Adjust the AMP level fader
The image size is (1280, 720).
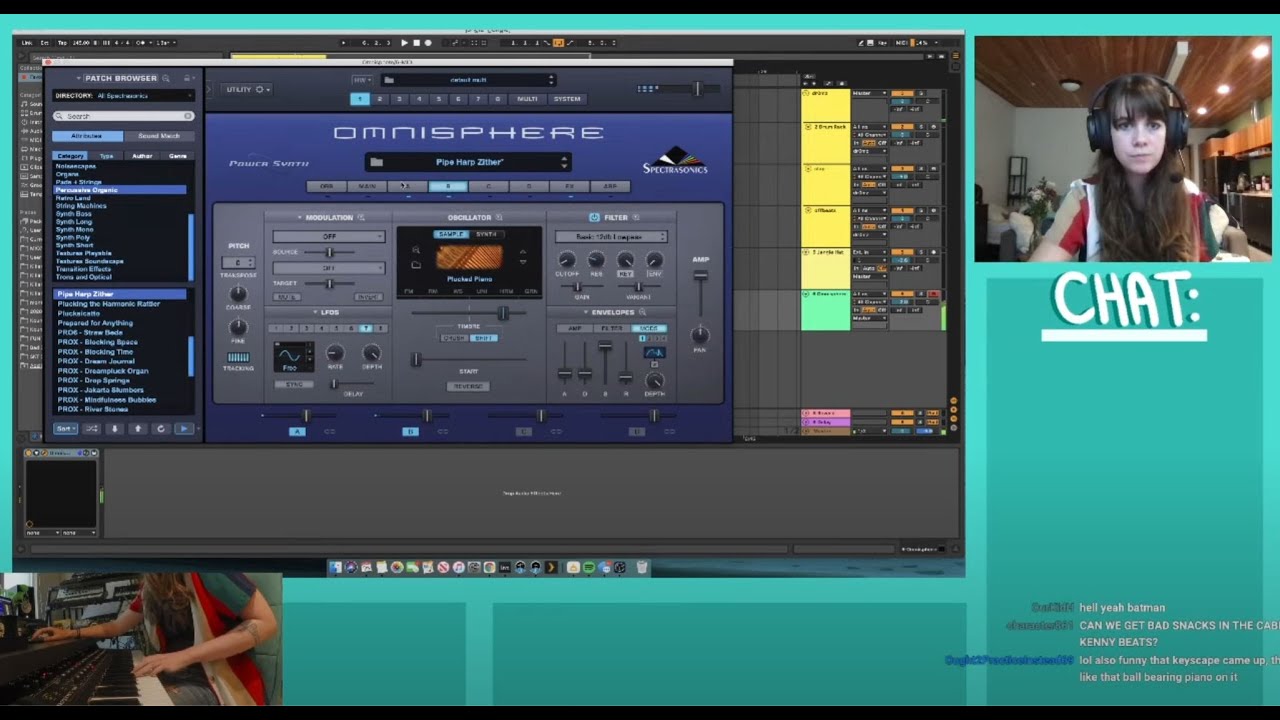click(701, 276)
